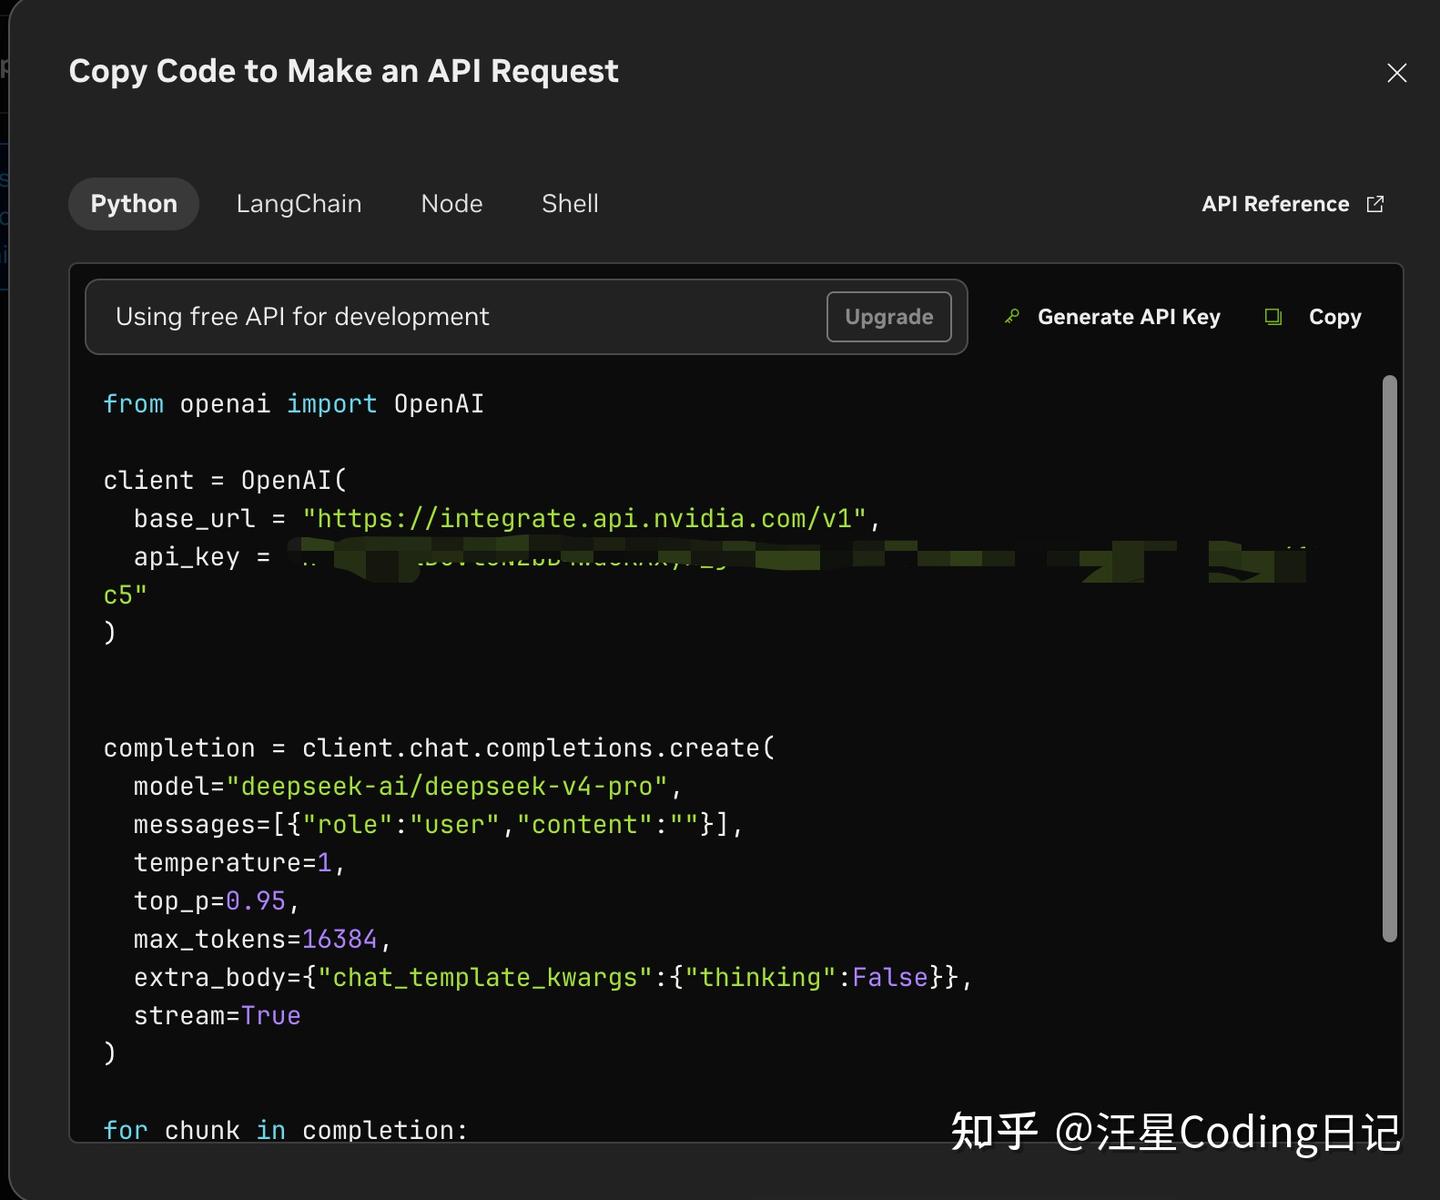The height and width of the screenshot is (1200, 1440).
Task: Click the completion = client.chat.completions.create( line
Action: pyautogui.click(x=439, y=748)
